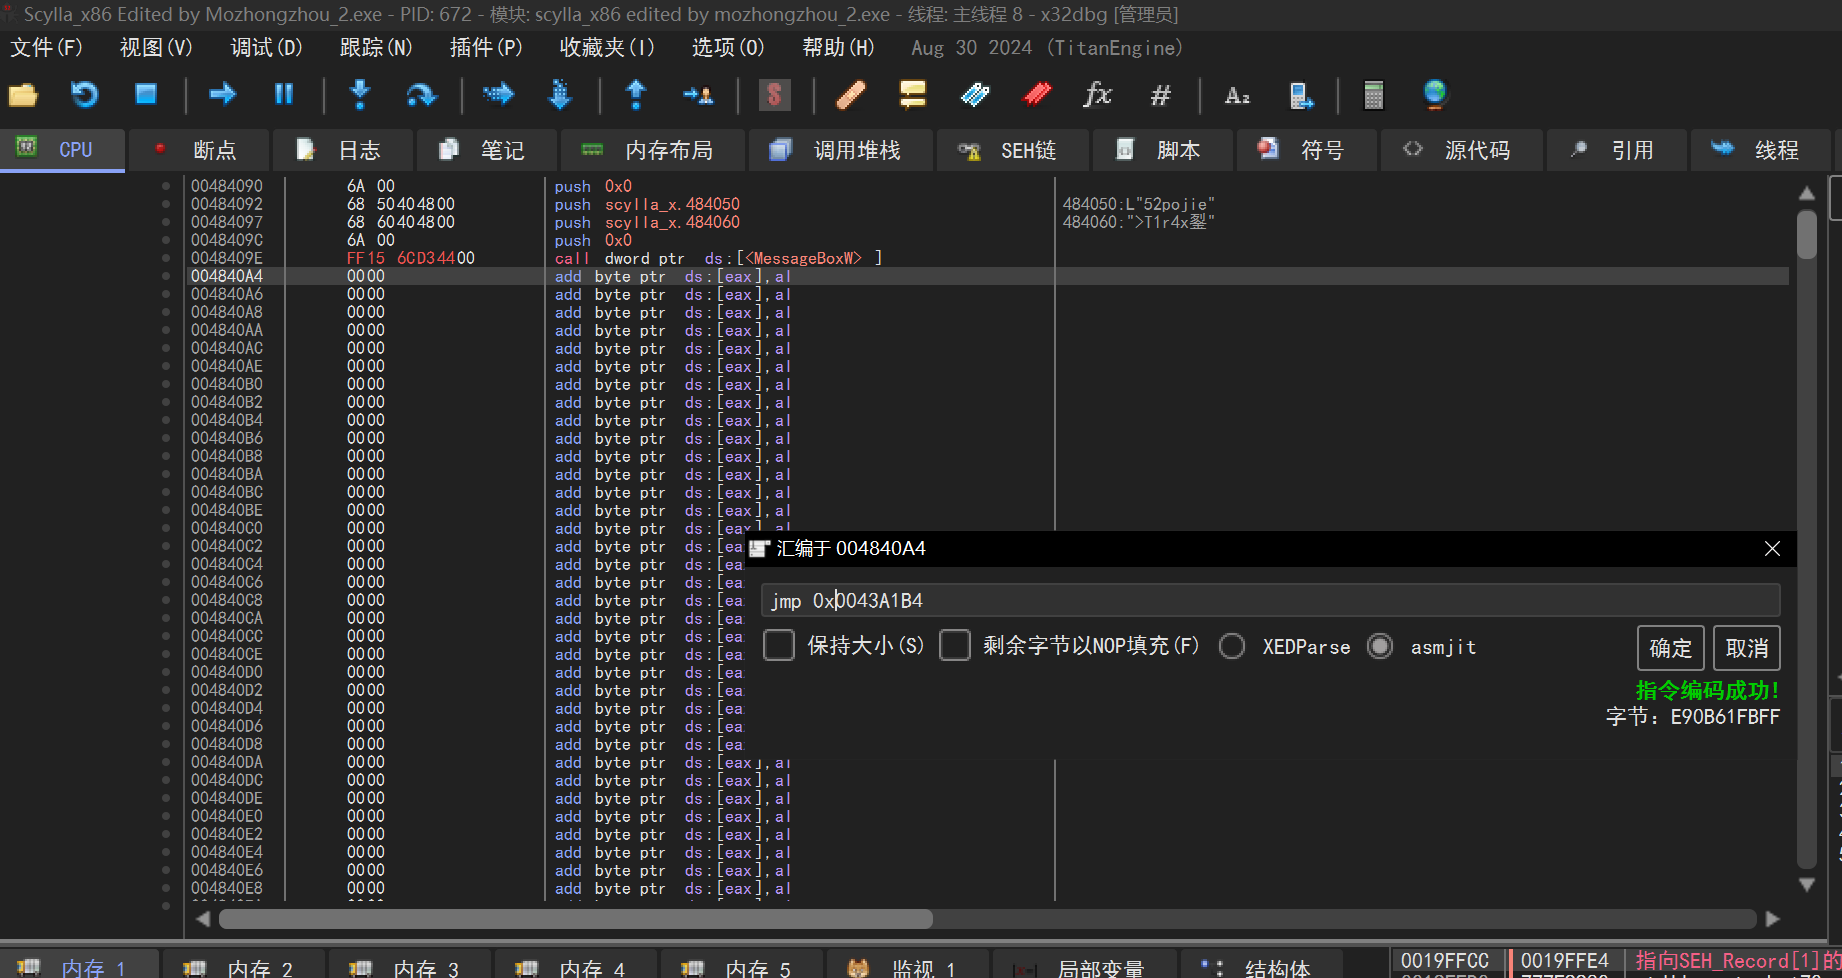The image size is (1842, 978).
Task: Switch to the 符号 tab
Action: click(1305, 150)
